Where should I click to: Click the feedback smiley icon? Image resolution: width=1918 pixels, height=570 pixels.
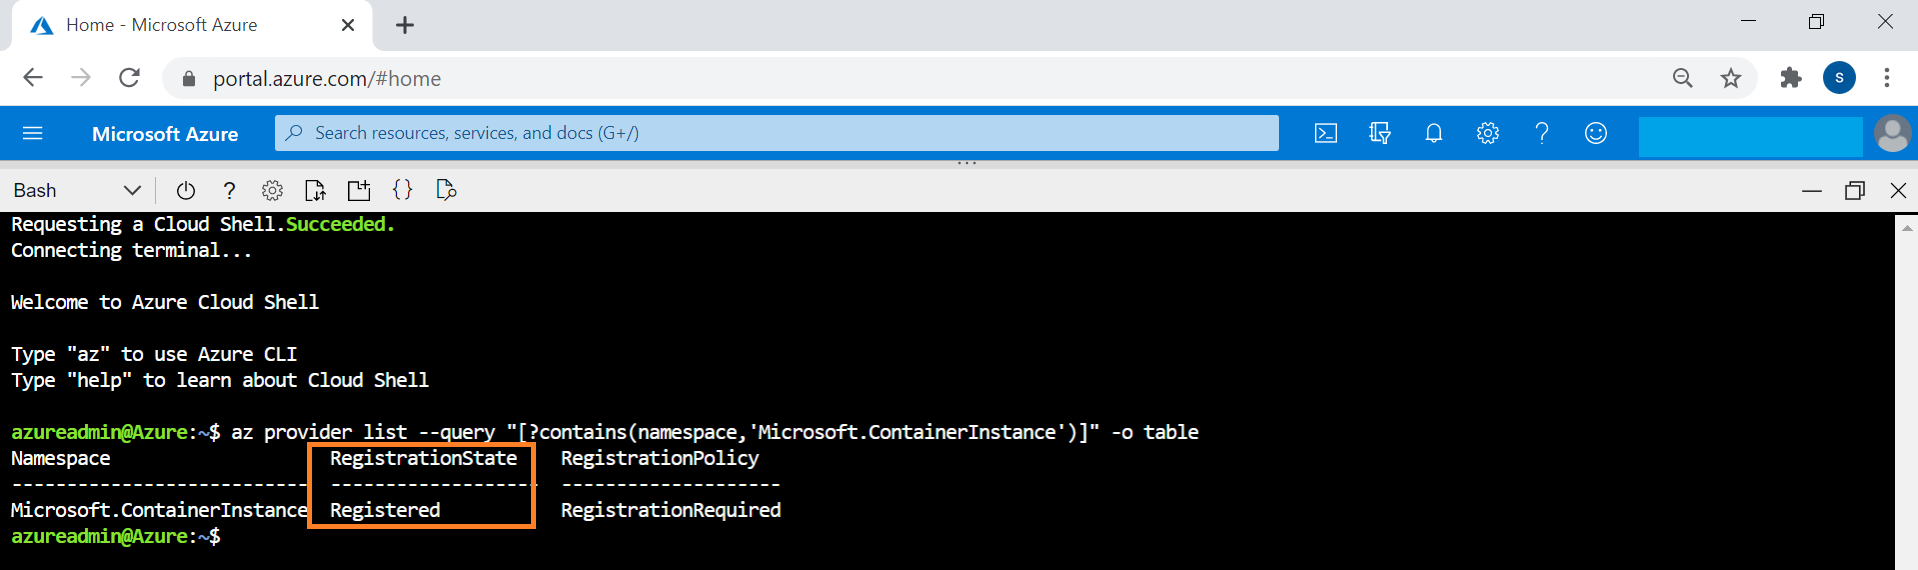[1596, 134]
